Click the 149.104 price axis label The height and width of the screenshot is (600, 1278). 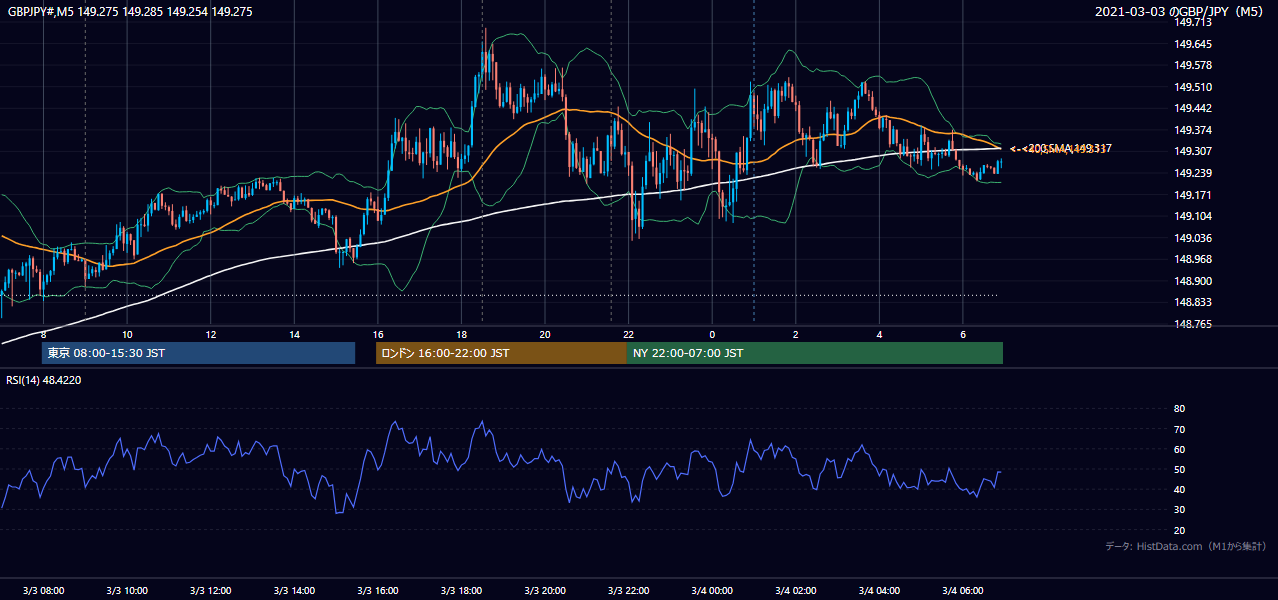[1193, 216]
